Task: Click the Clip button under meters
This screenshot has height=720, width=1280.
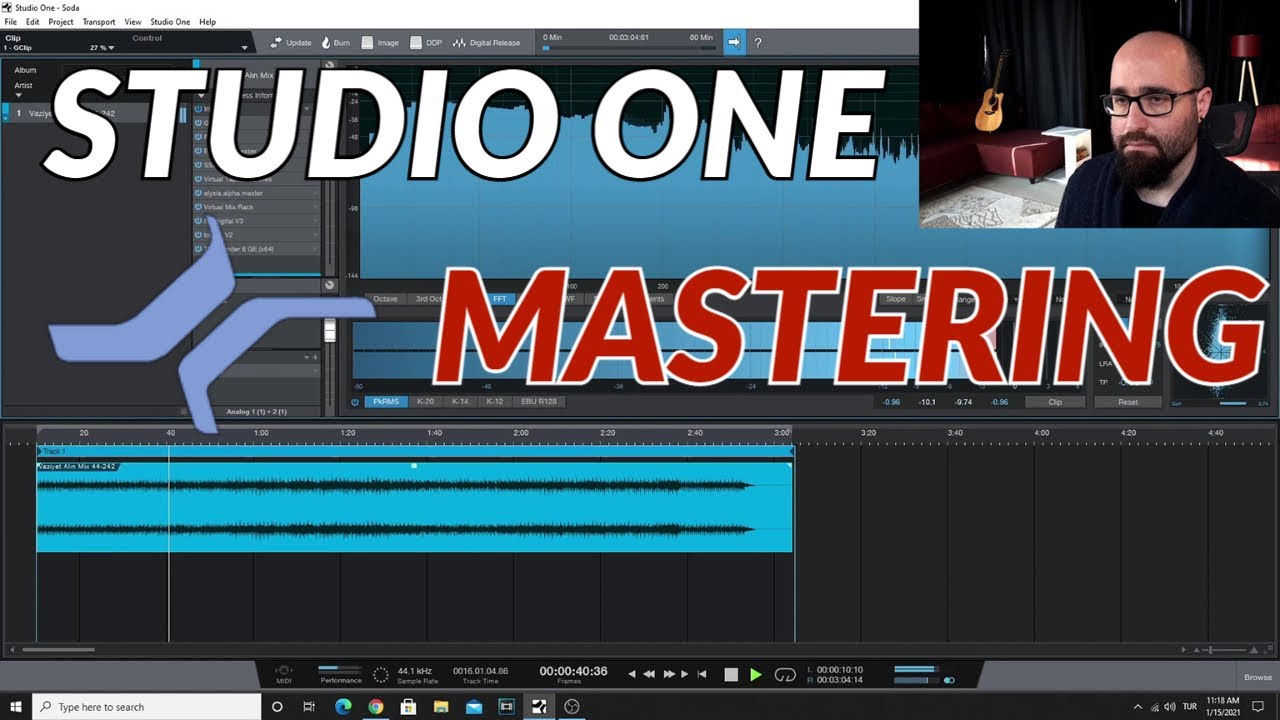Action: [1055, 402]
